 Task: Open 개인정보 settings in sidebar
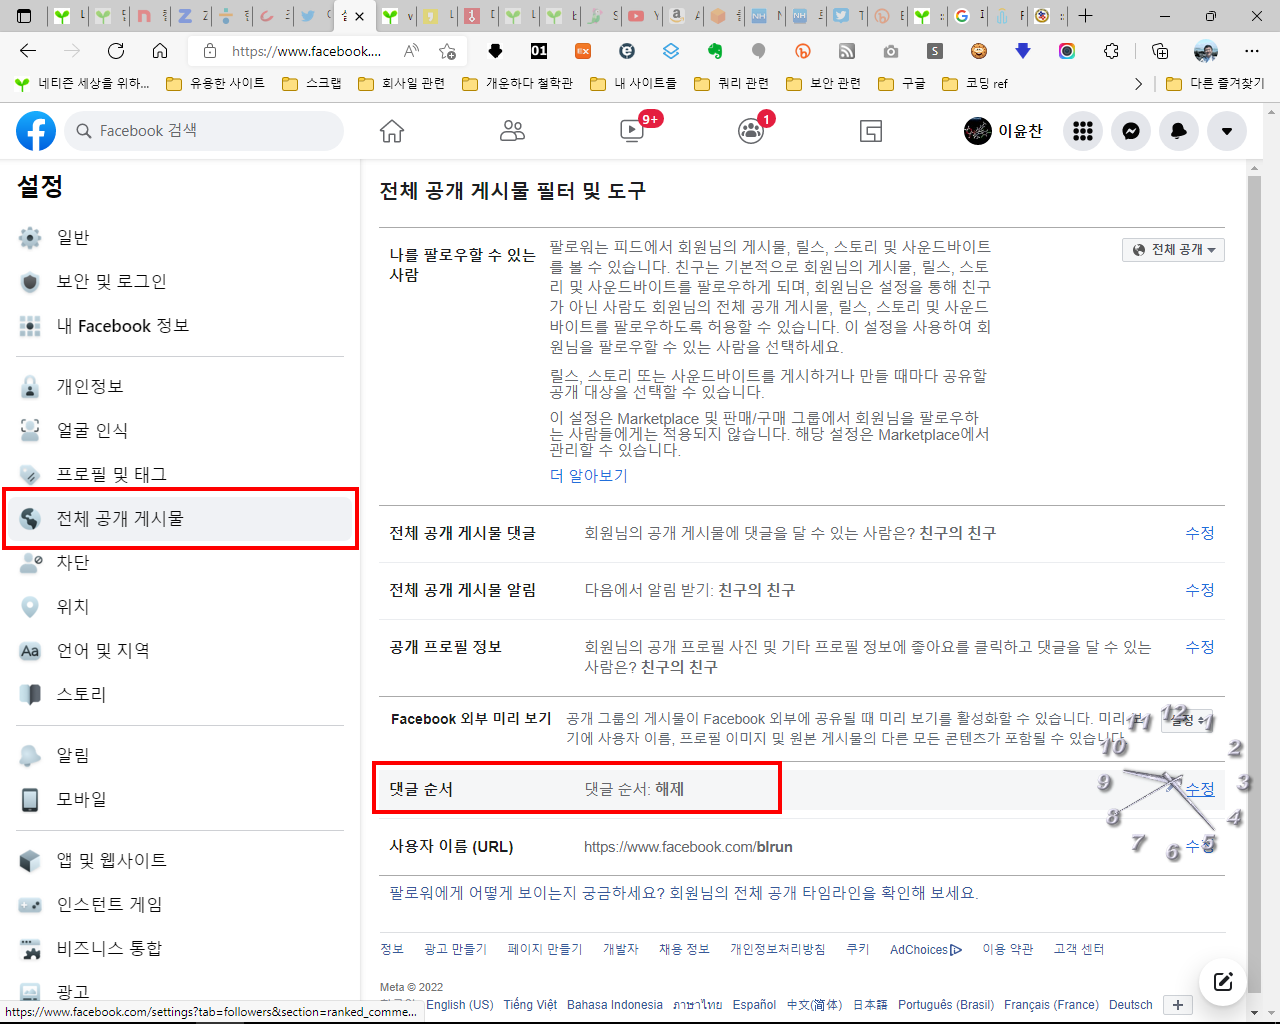click(x=180, y=386)
